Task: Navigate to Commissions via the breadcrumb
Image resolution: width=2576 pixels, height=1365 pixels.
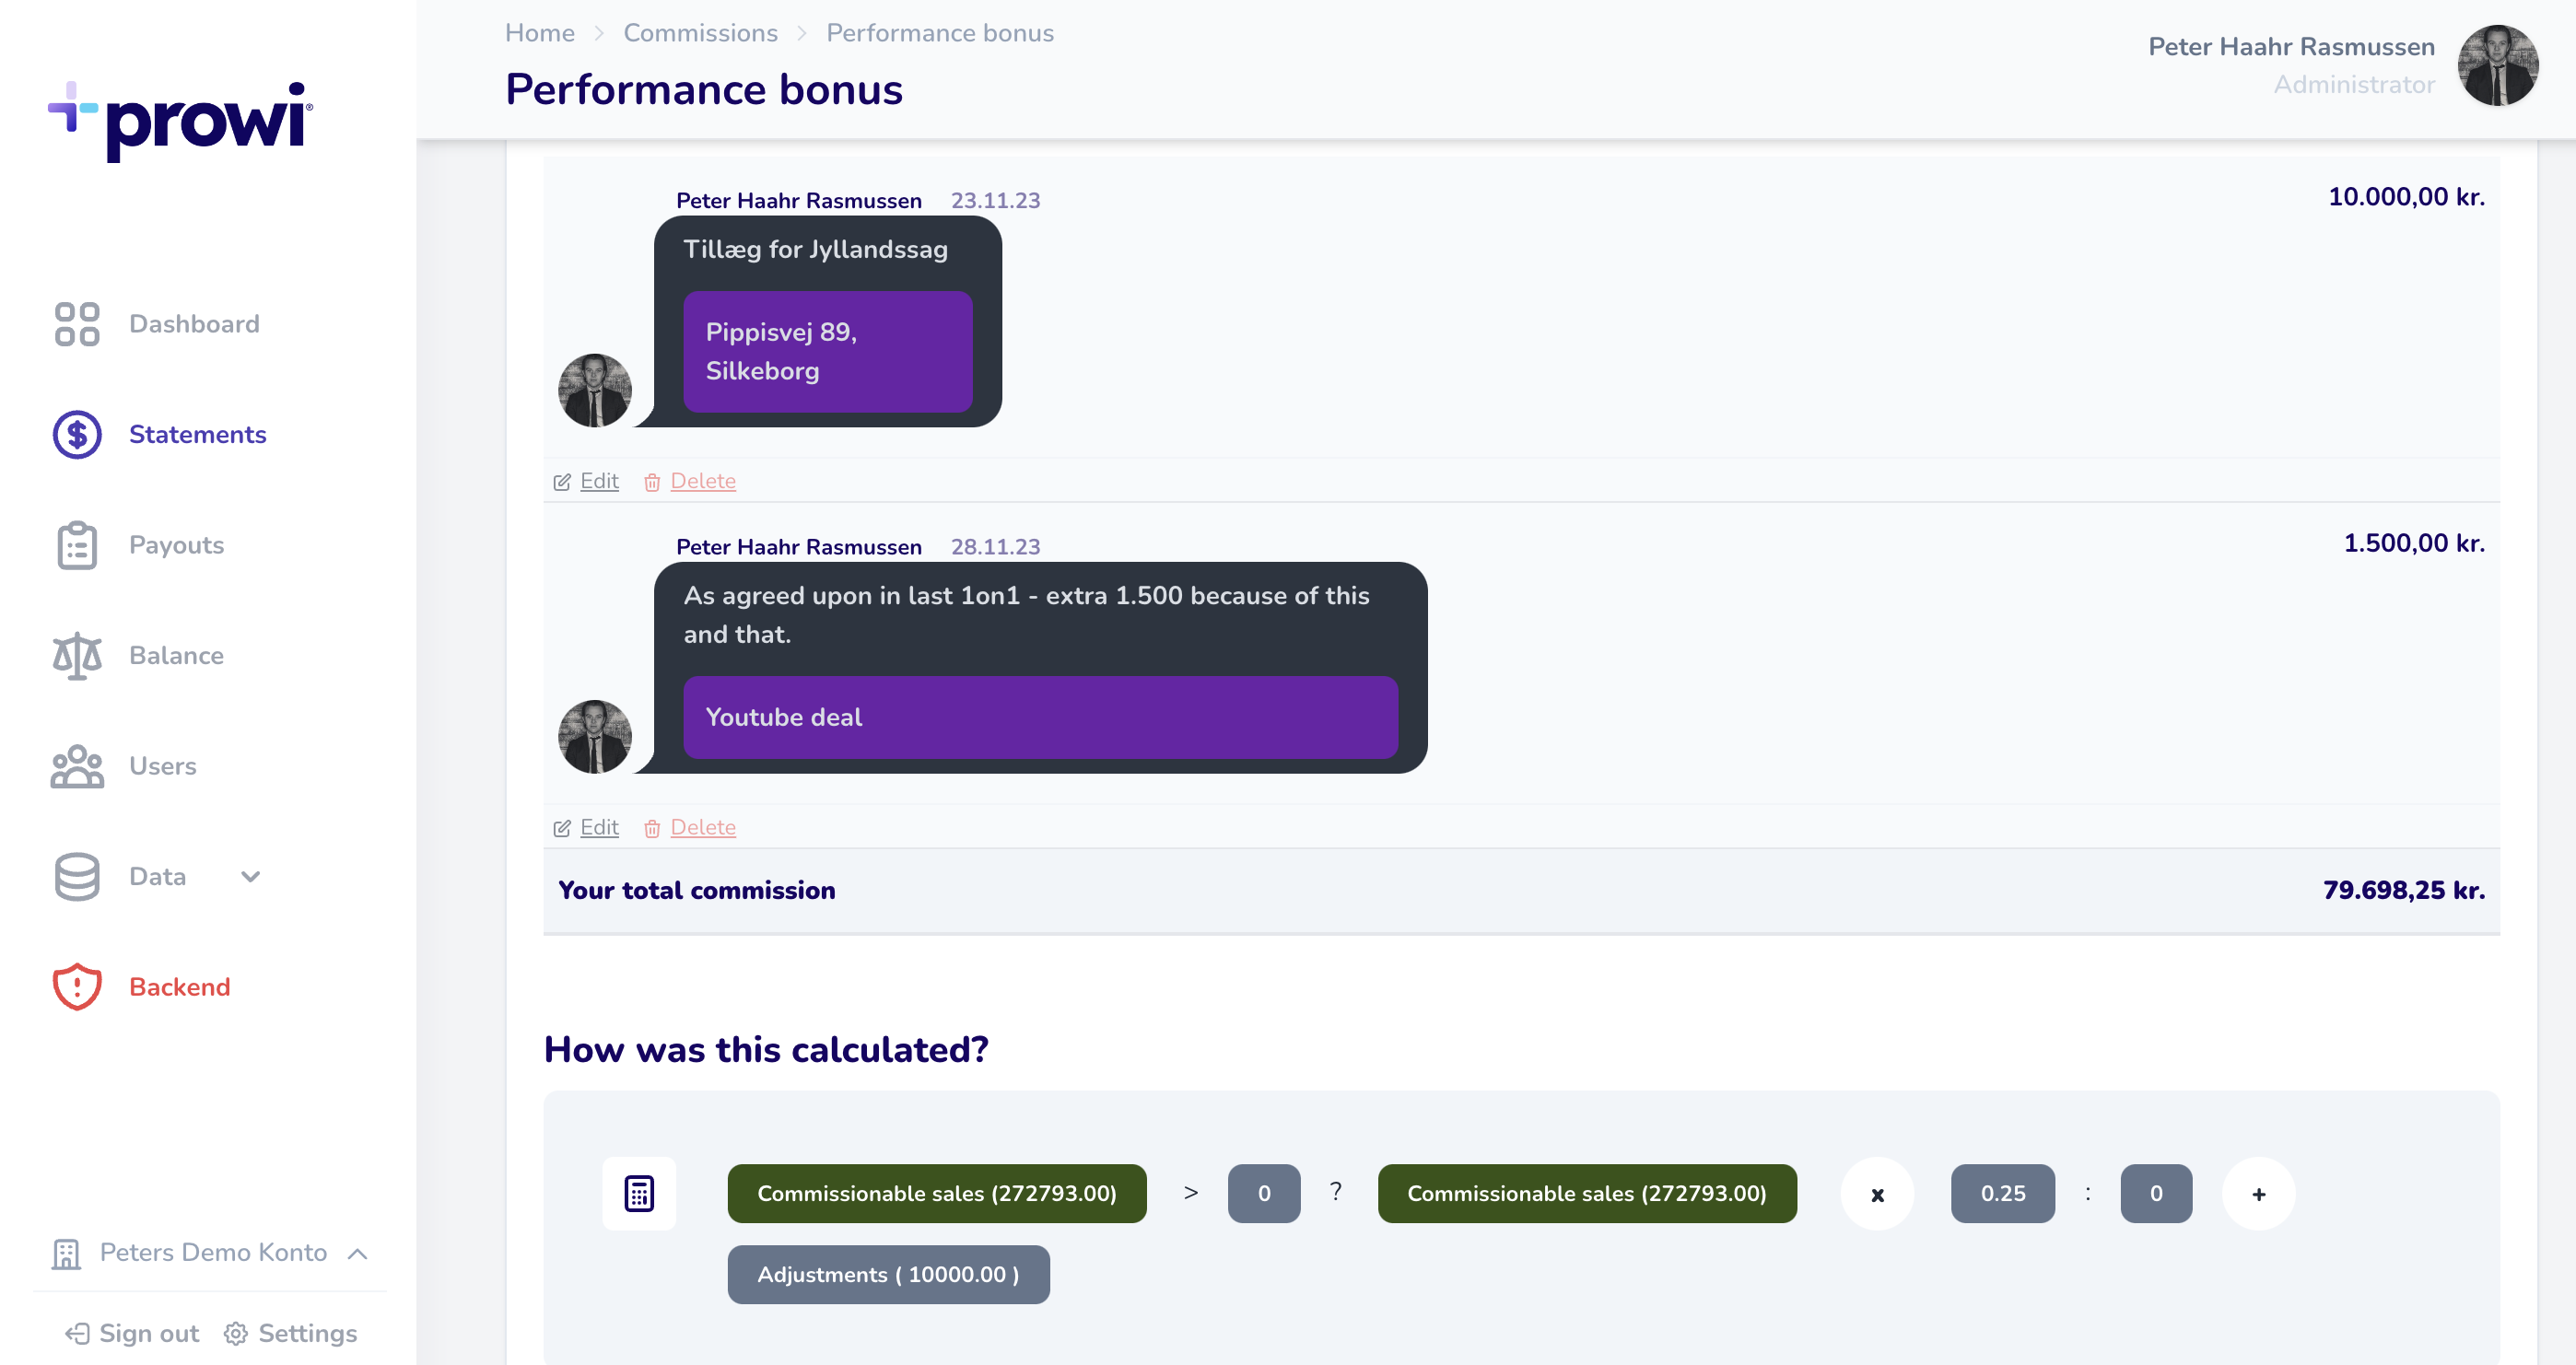Action: pos(700,33)
